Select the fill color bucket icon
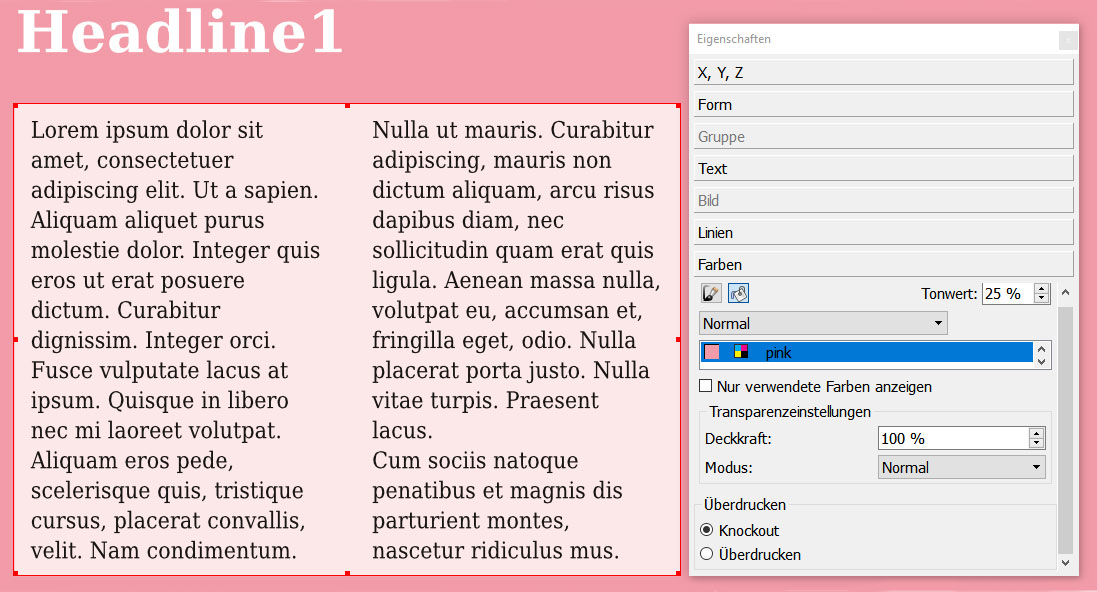The width and height of the screenshot is (1097, 592). pyautogui.click(x=739, y=293)
